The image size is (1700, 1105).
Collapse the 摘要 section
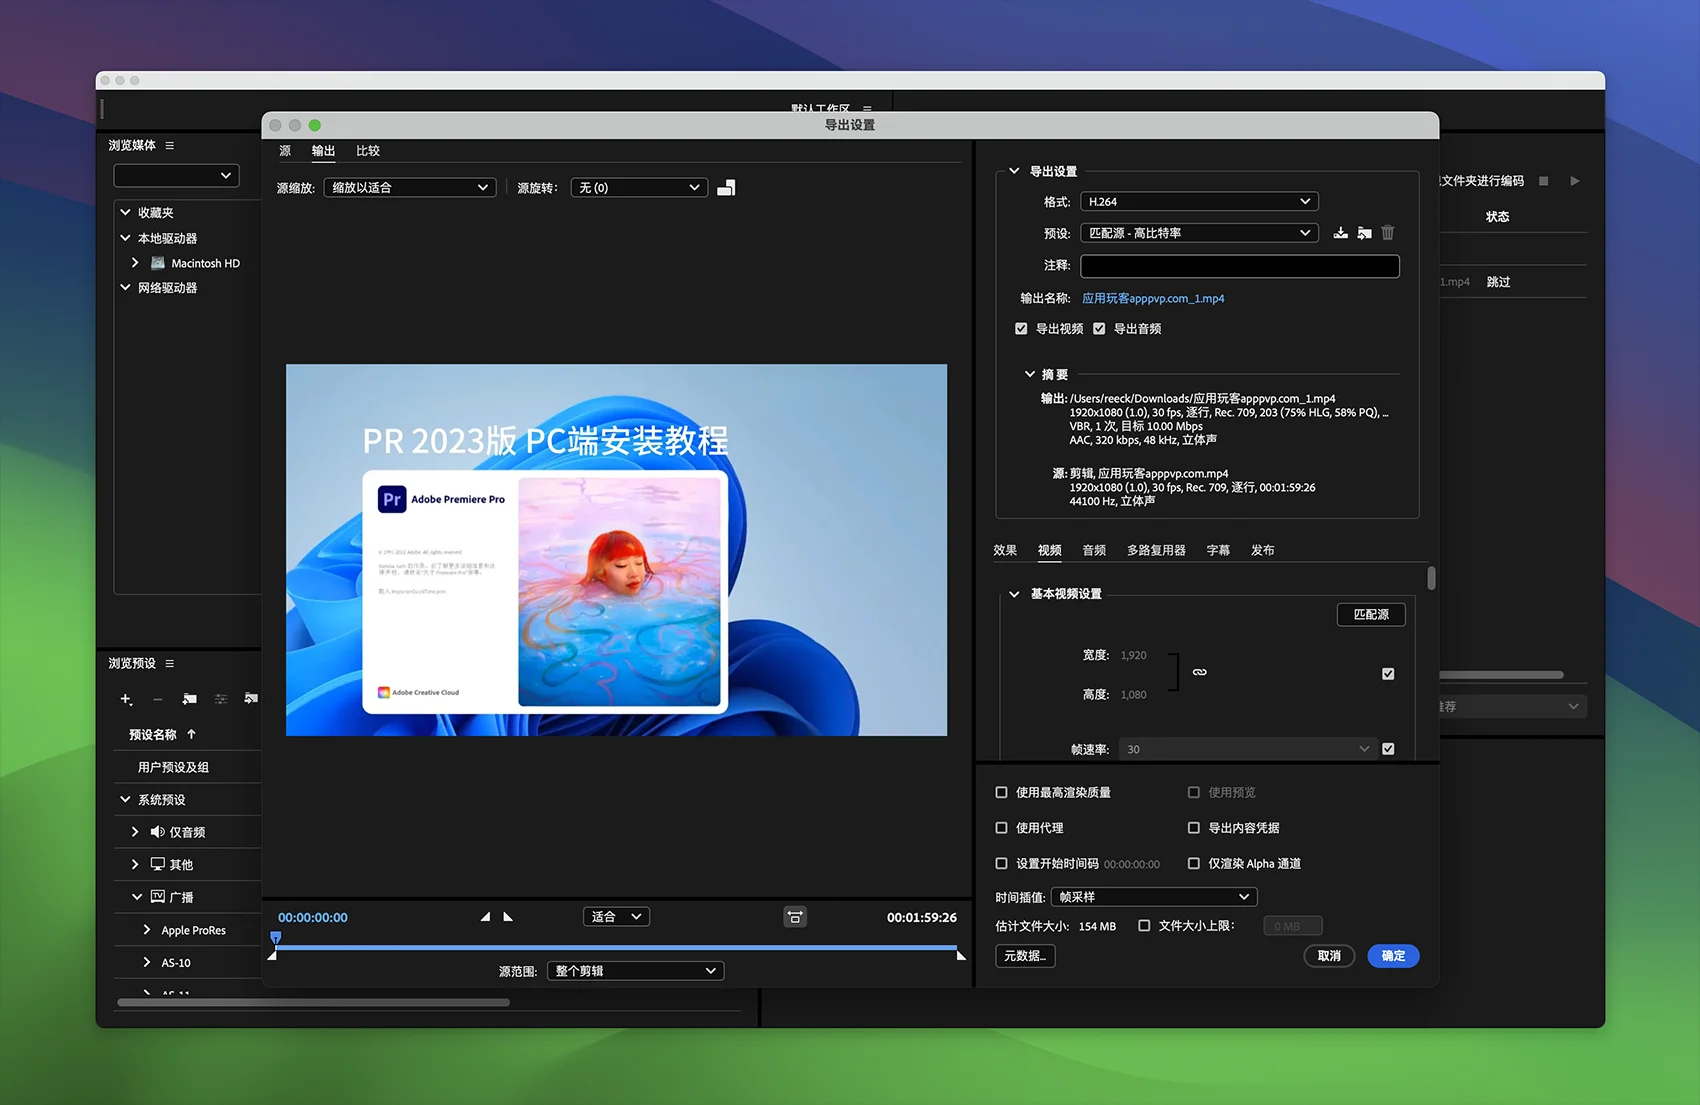coord(1029,374)
